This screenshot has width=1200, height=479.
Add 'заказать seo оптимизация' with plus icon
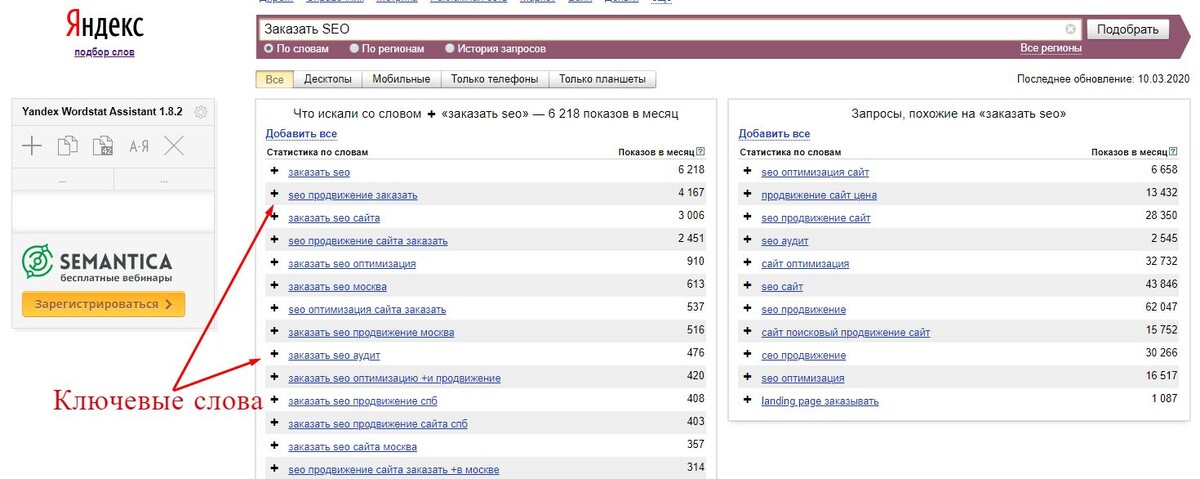click(x=274, y=264)
